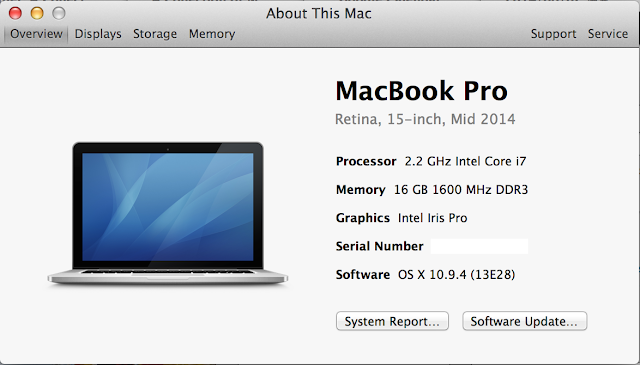Switch to the Displays tab
The height and width of the screenshot is (365, 640).
pyautogui.click(x=98, y=34)
